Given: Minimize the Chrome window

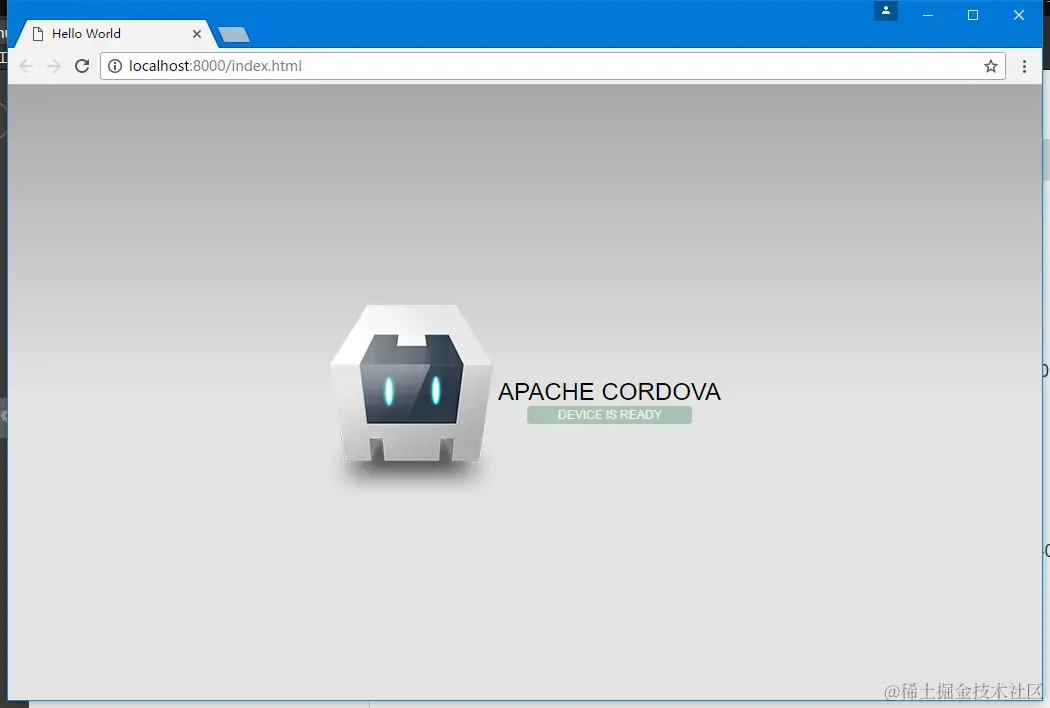Looking at the screenshot, I should pyautogui.click(x=927, y=15).
